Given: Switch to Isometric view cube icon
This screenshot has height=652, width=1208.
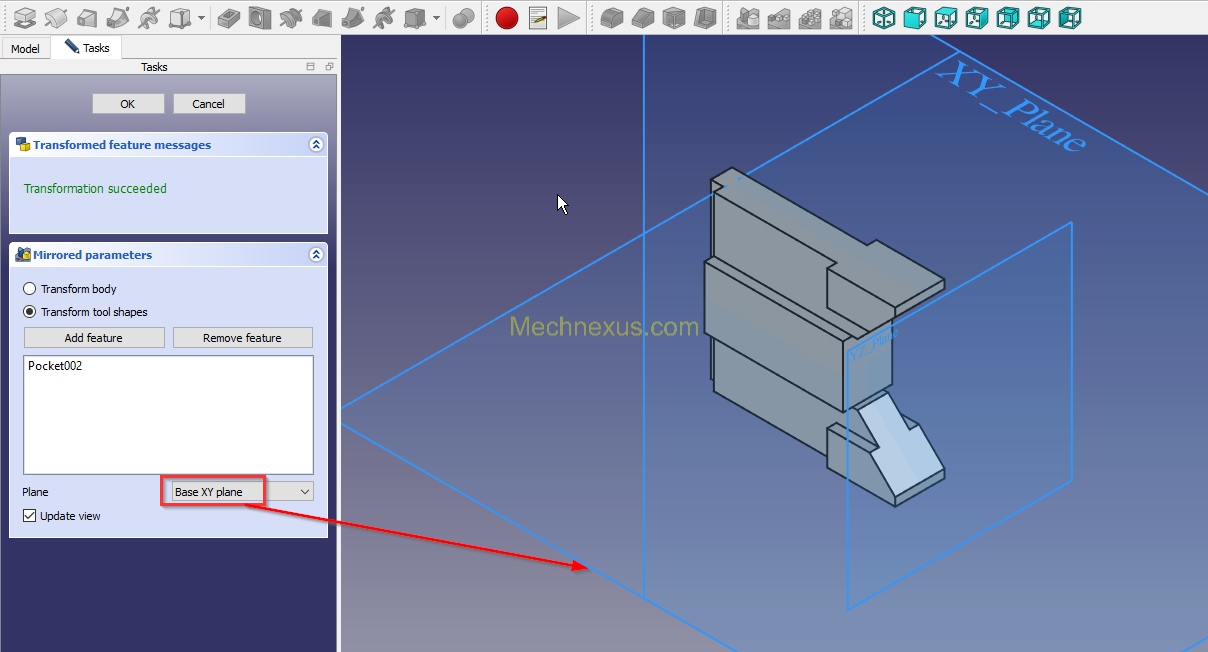Looking at the screenshot, I should [883, 17].
